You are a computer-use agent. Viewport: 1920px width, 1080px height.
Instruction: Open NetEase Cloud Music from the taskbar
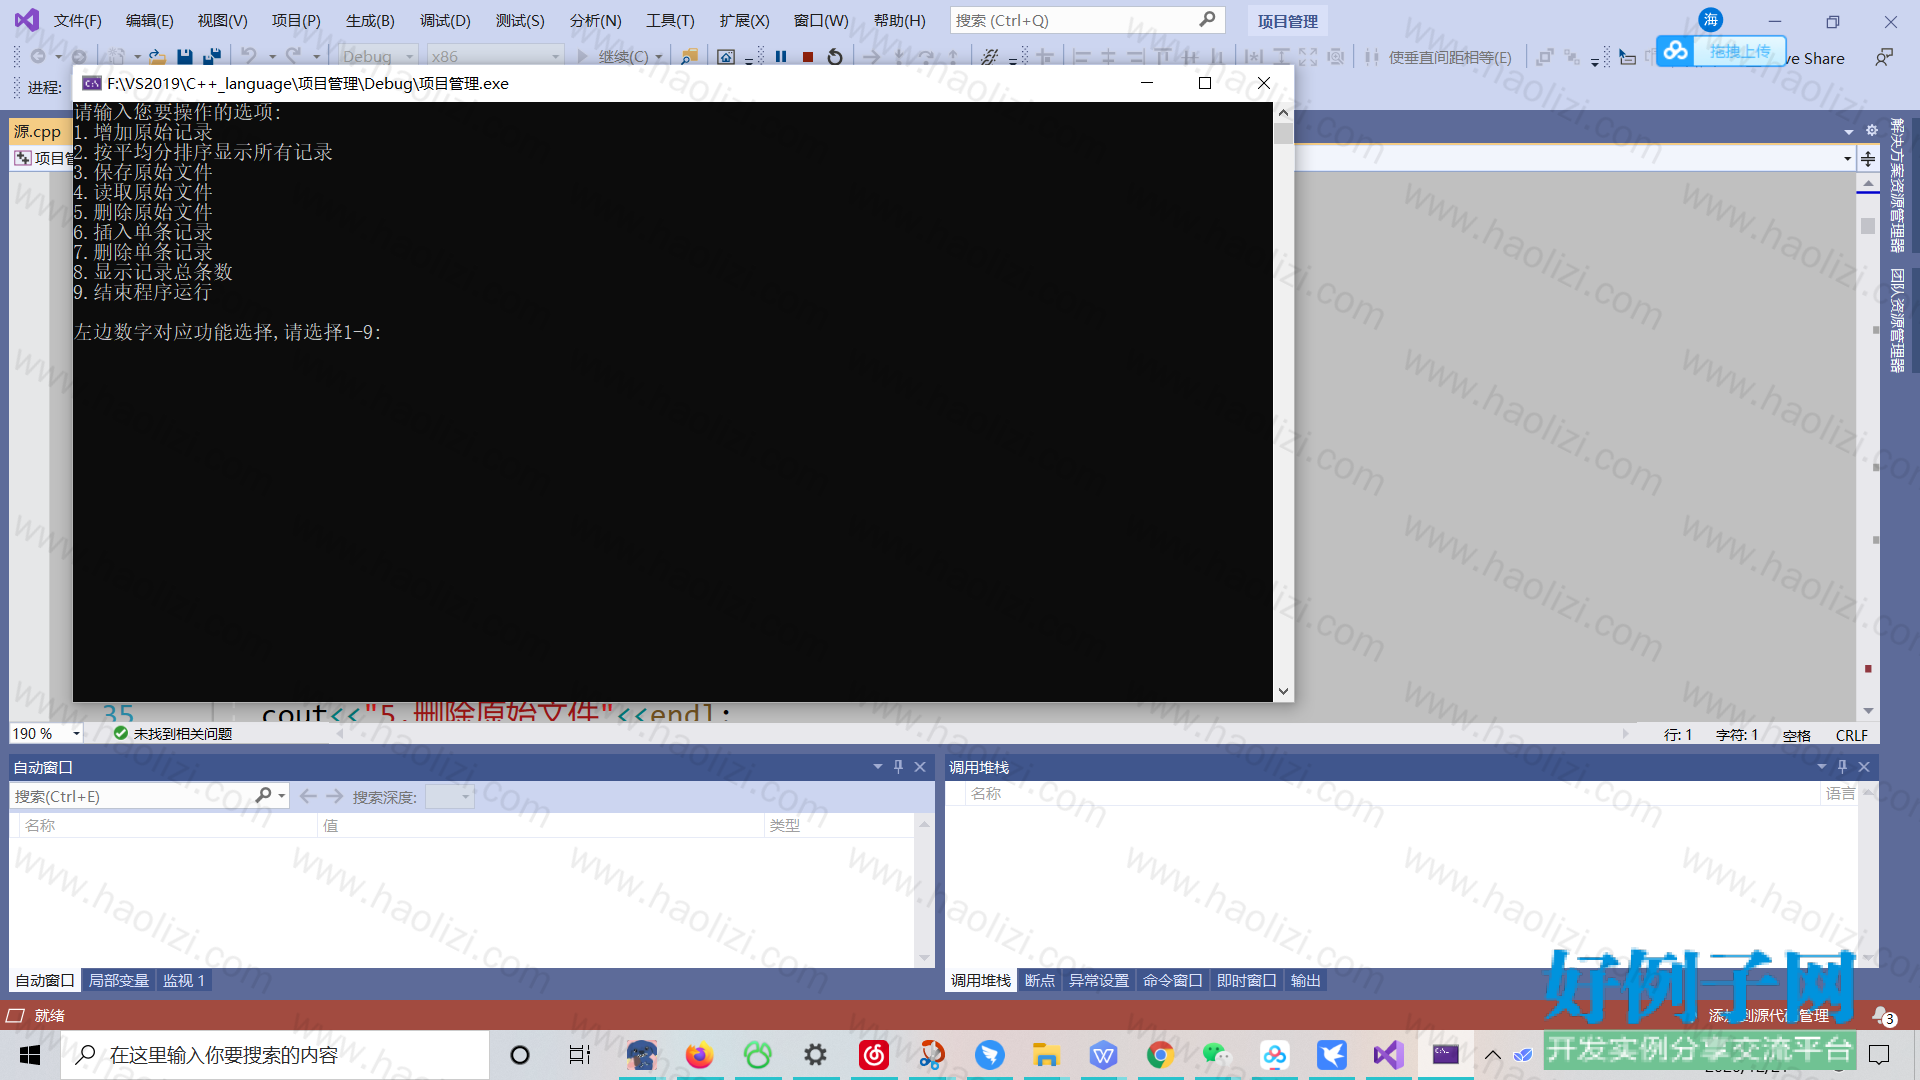coord(874,1055)
